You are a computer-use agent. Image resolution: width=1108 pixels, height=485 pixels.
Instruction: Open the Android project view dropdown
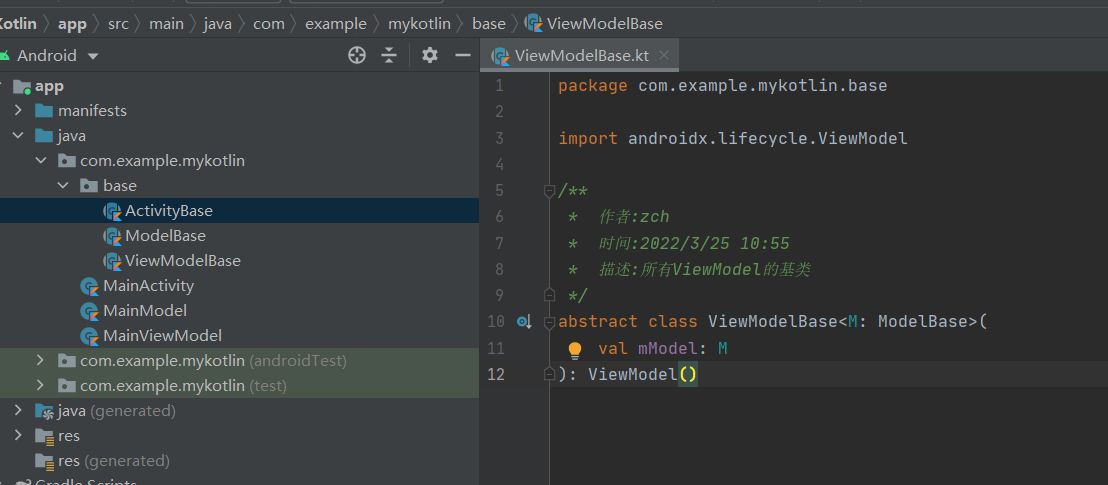click(x=93, y=56)
